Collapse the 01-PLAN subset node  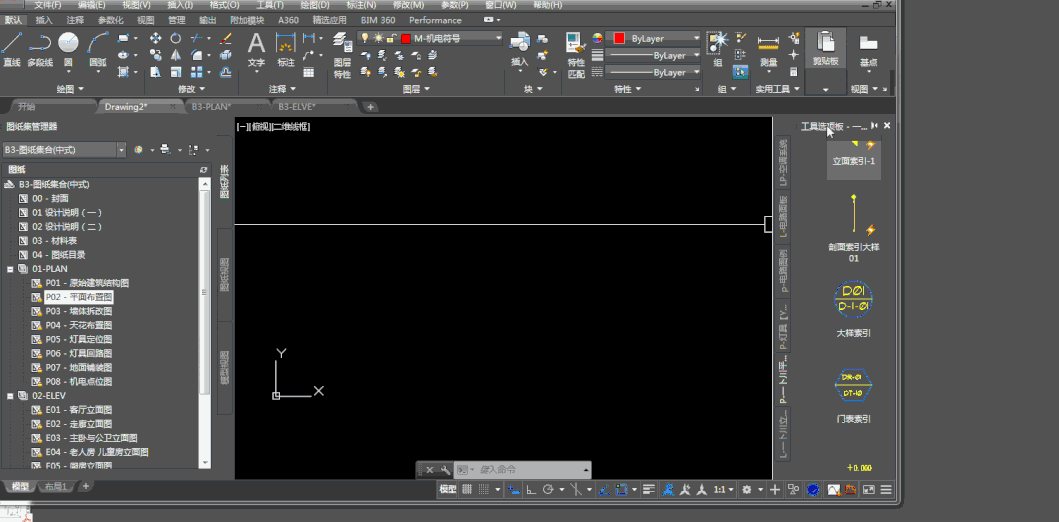tap(10, 269)
